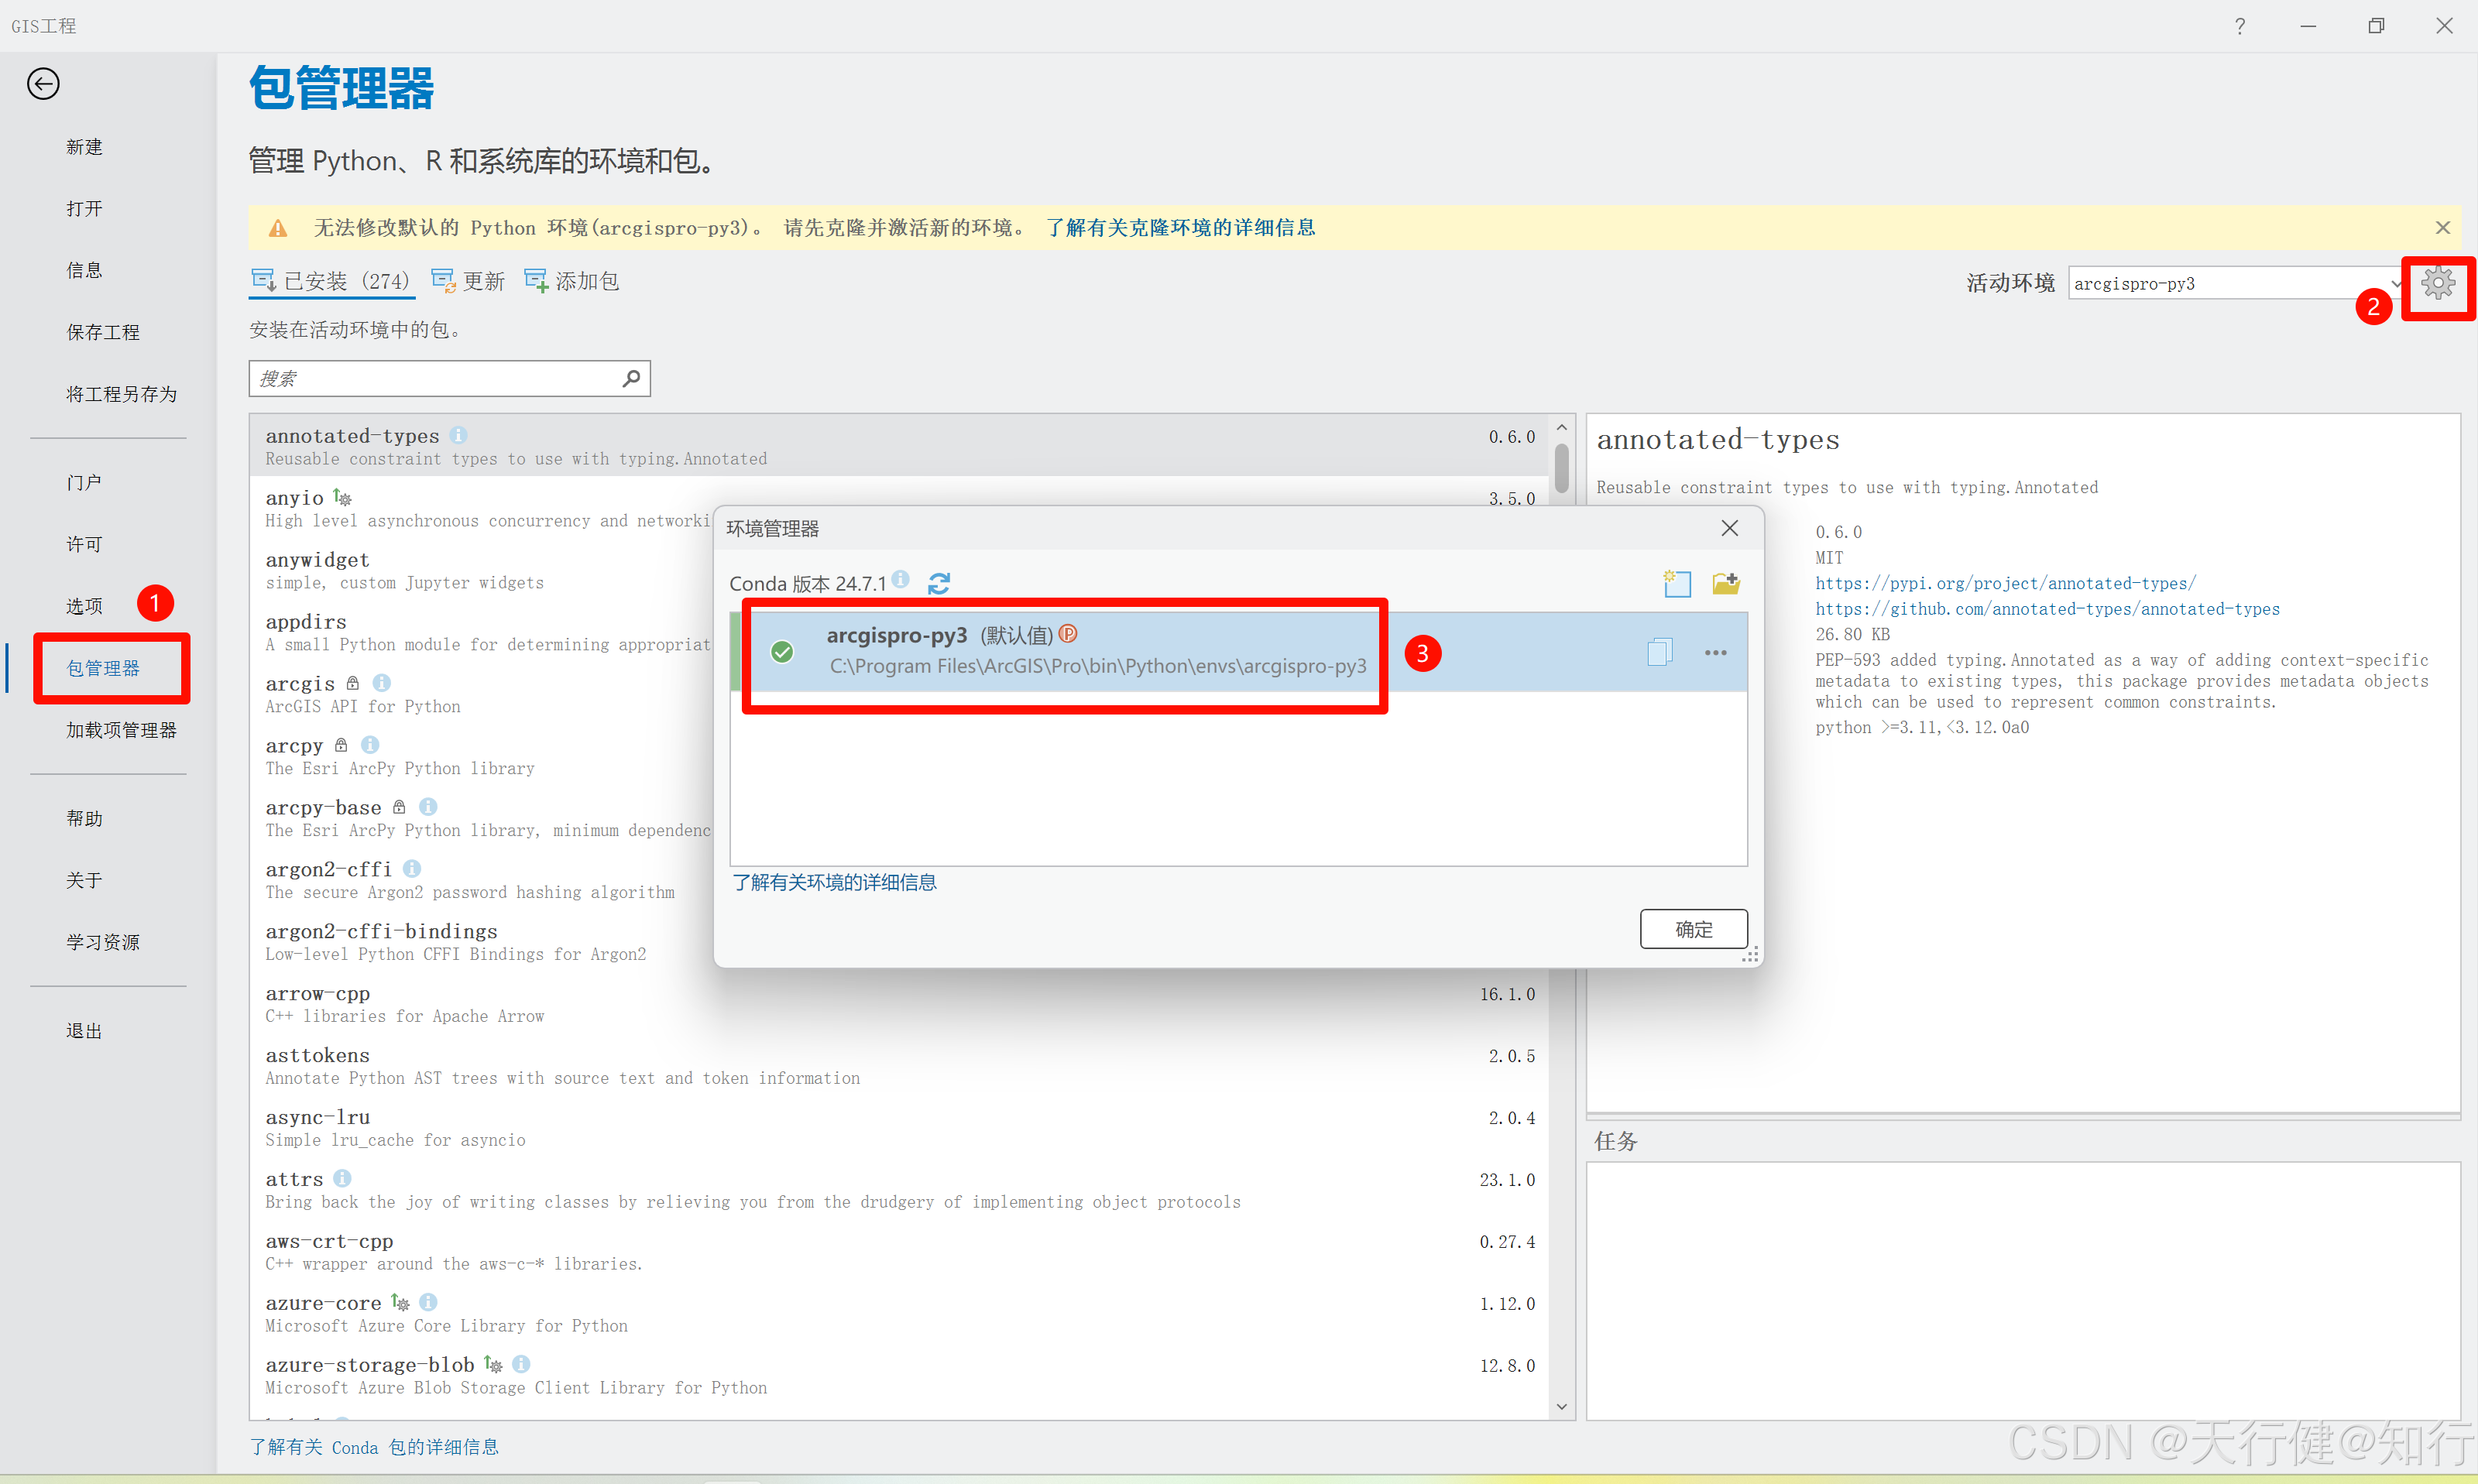2478x1484 pixels.
Task: Open more options for arcgispro-py3
Action: [1715, 653]
